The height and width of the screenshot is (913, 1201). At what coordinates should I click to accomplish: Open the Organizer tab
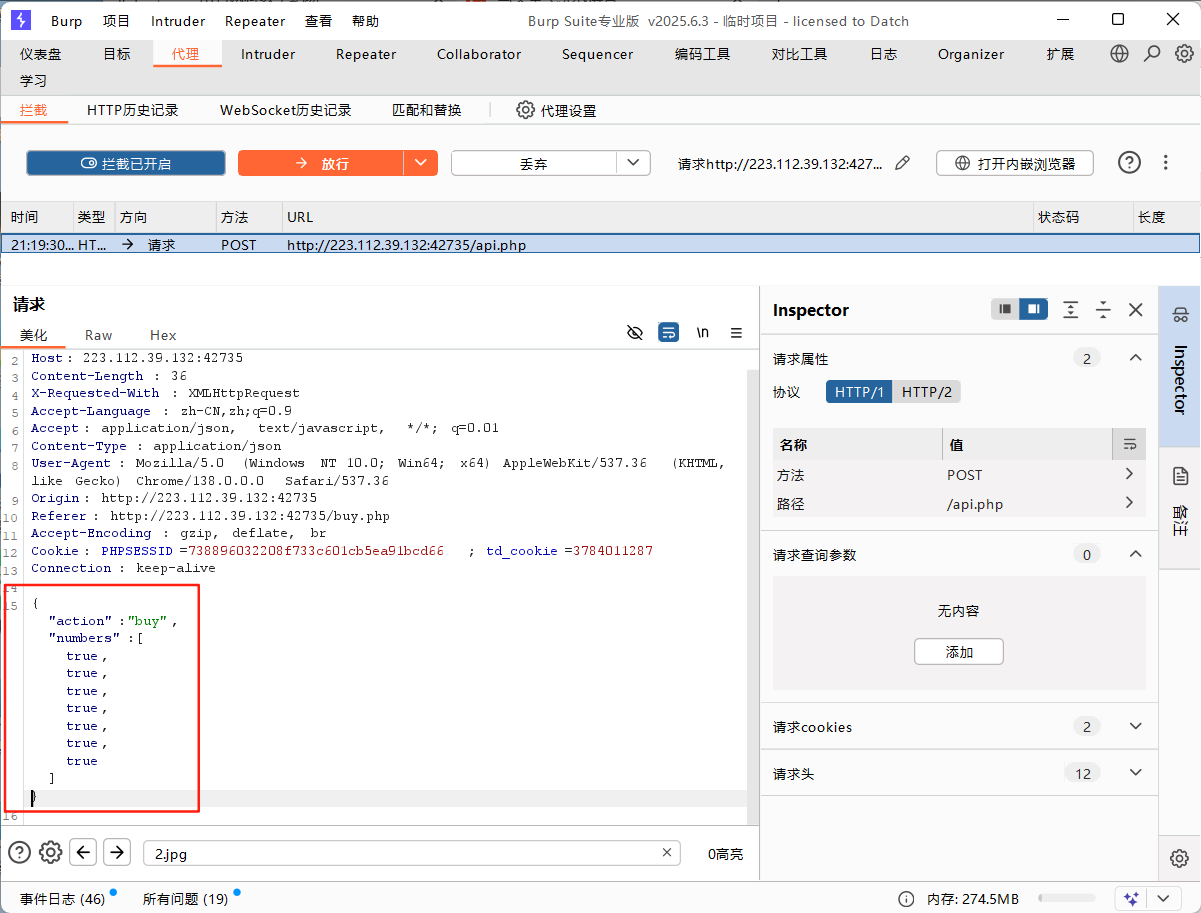point(970,54)
